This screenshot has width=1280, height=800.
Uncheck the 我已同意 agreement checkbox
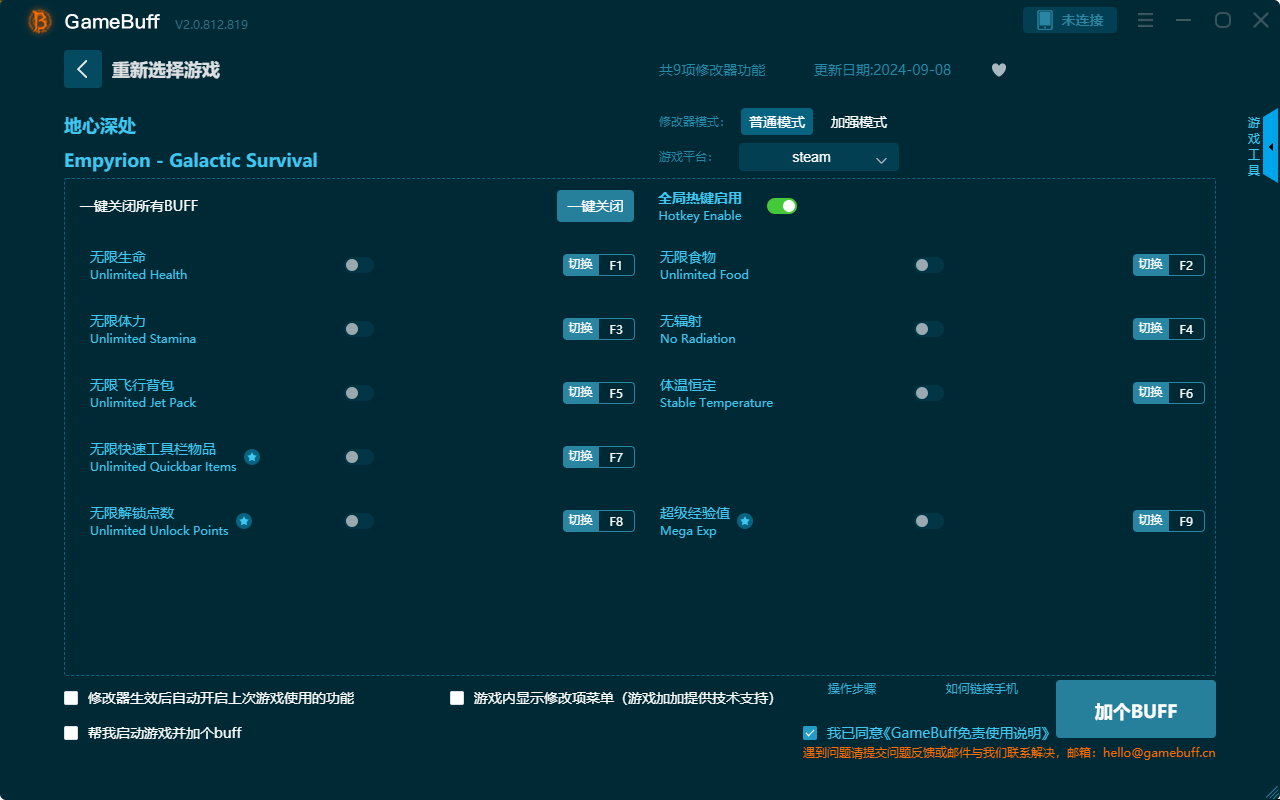coord(810,732)
